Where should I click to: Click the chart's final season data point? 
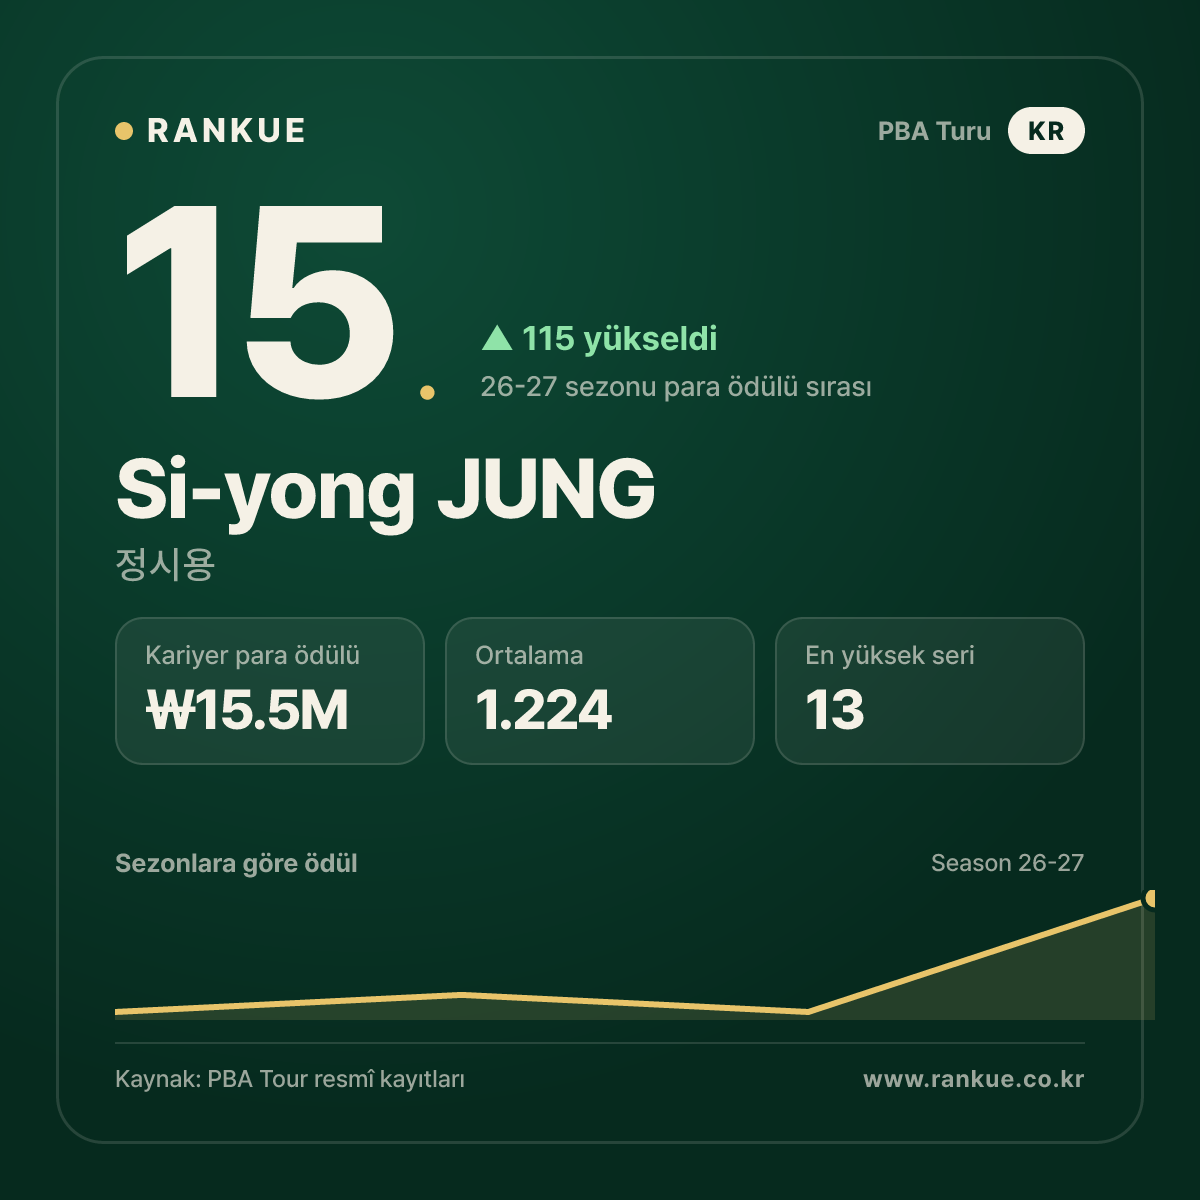pos(1152,899)
